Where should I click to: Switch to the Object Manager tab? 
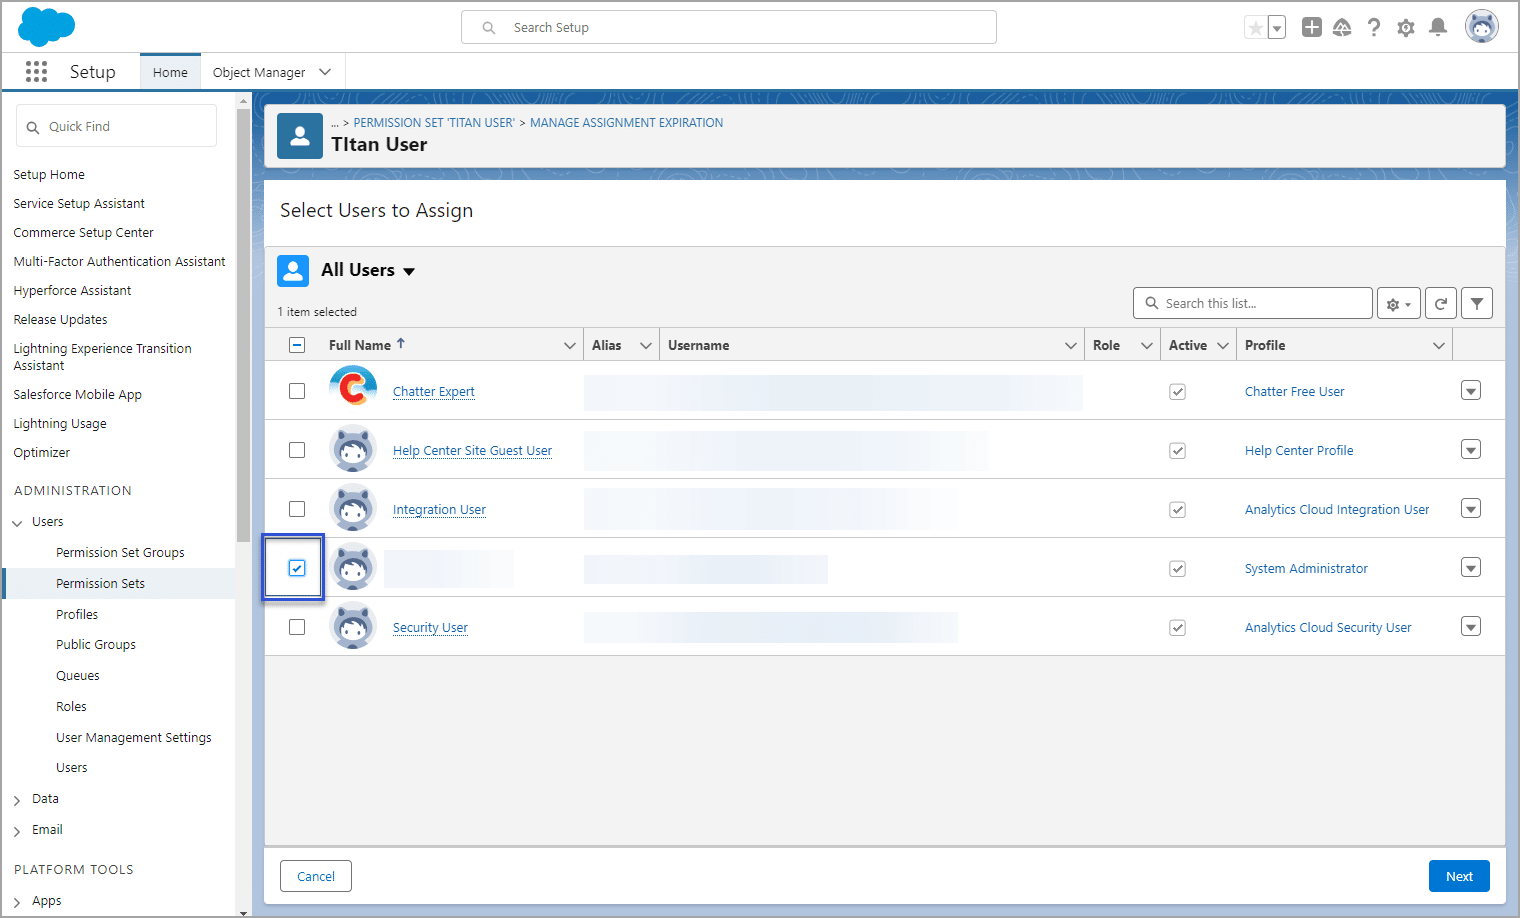pos(260,71)
